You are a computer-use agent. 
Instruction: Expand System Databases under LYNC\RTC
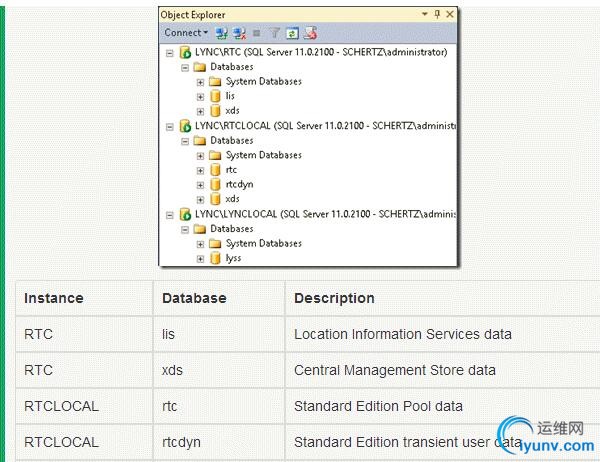click(200, 82)
